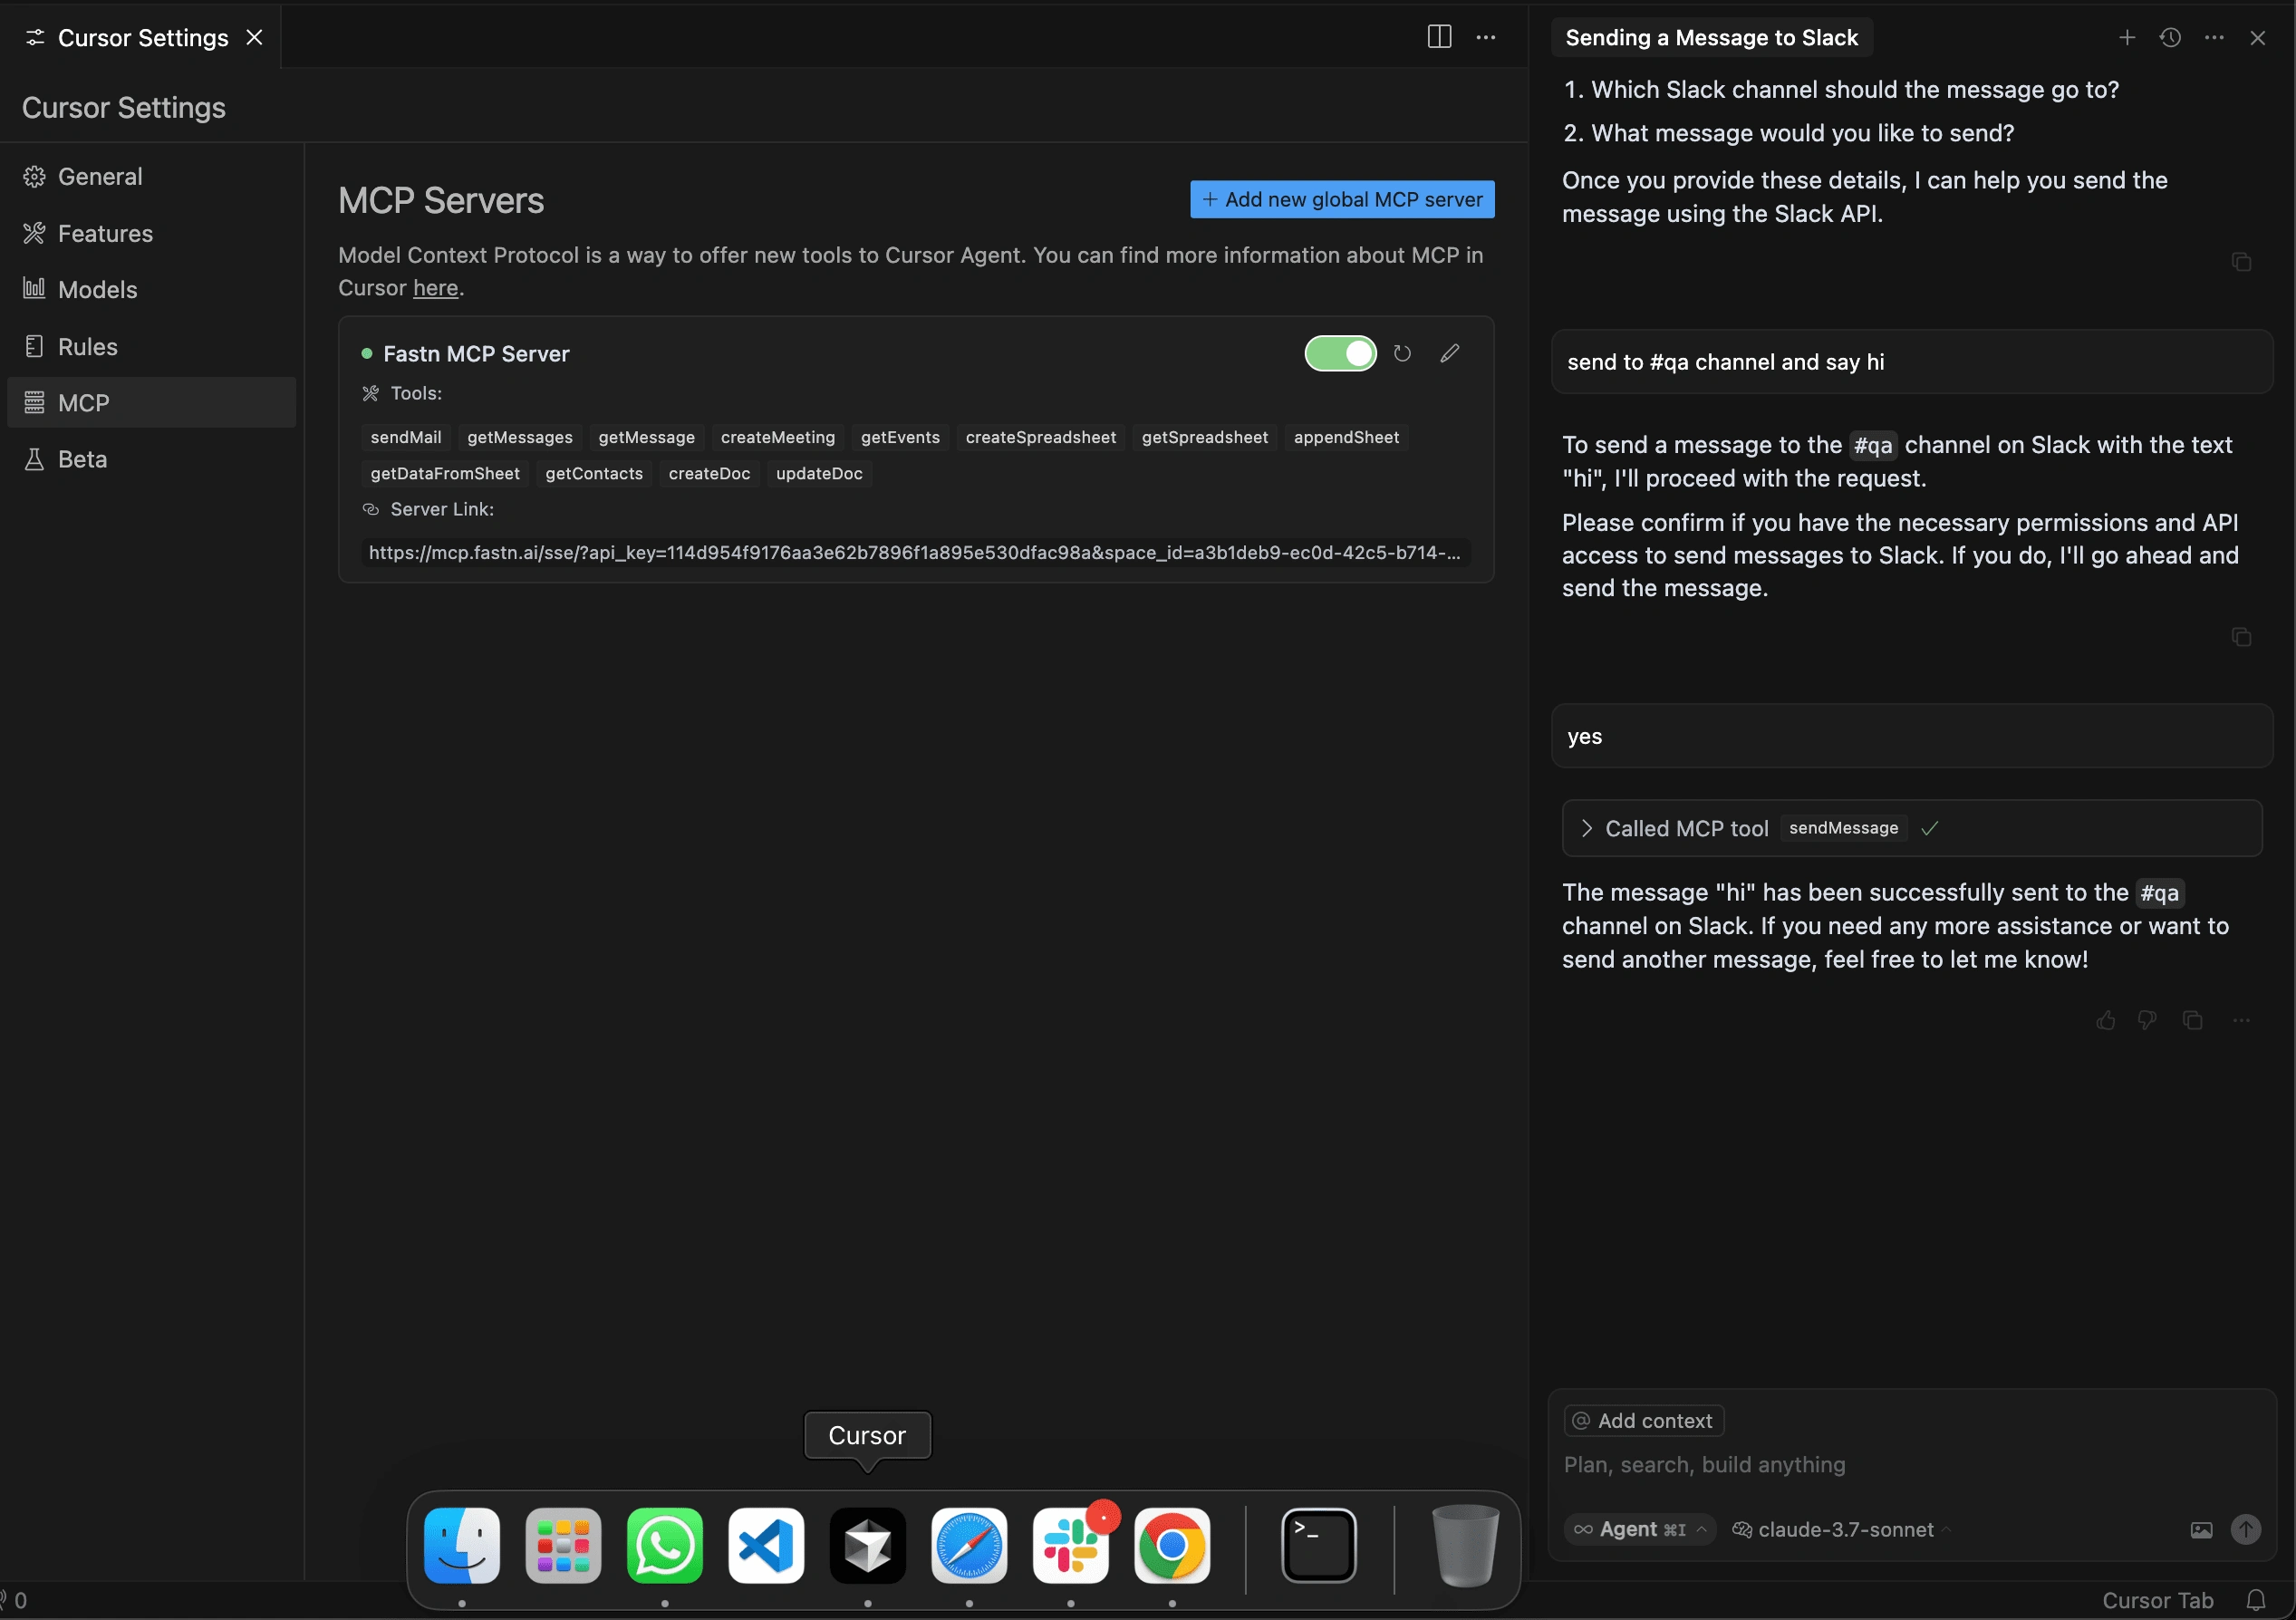2296x1620 pixels.
Task: Expand the Called MCP tool sendMessage row
Action: [1912, 828]
